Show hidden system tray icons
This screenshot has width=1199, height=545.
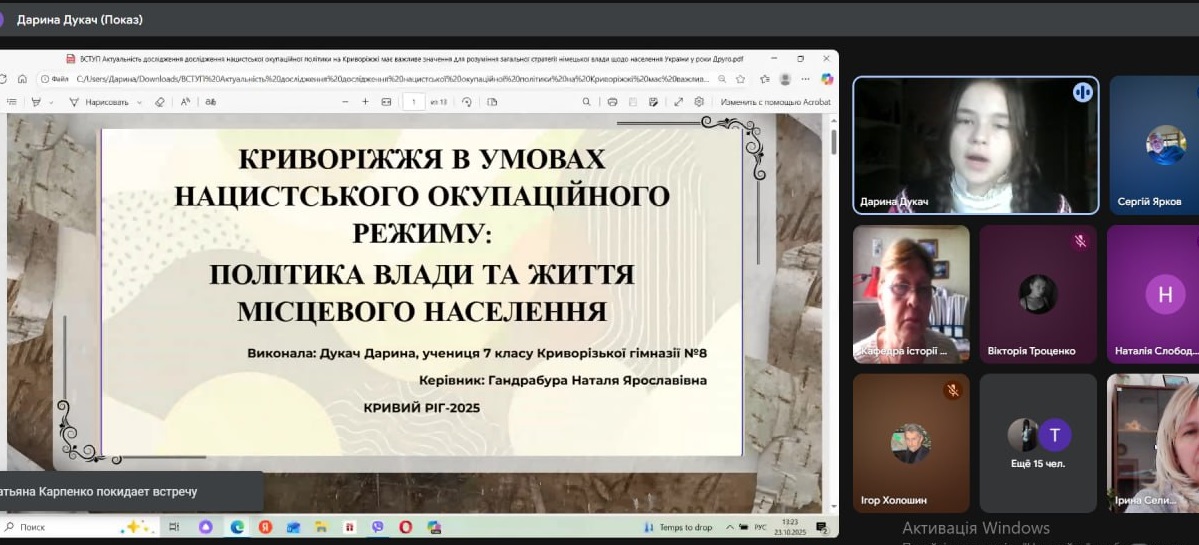click(x=729, y=527)
